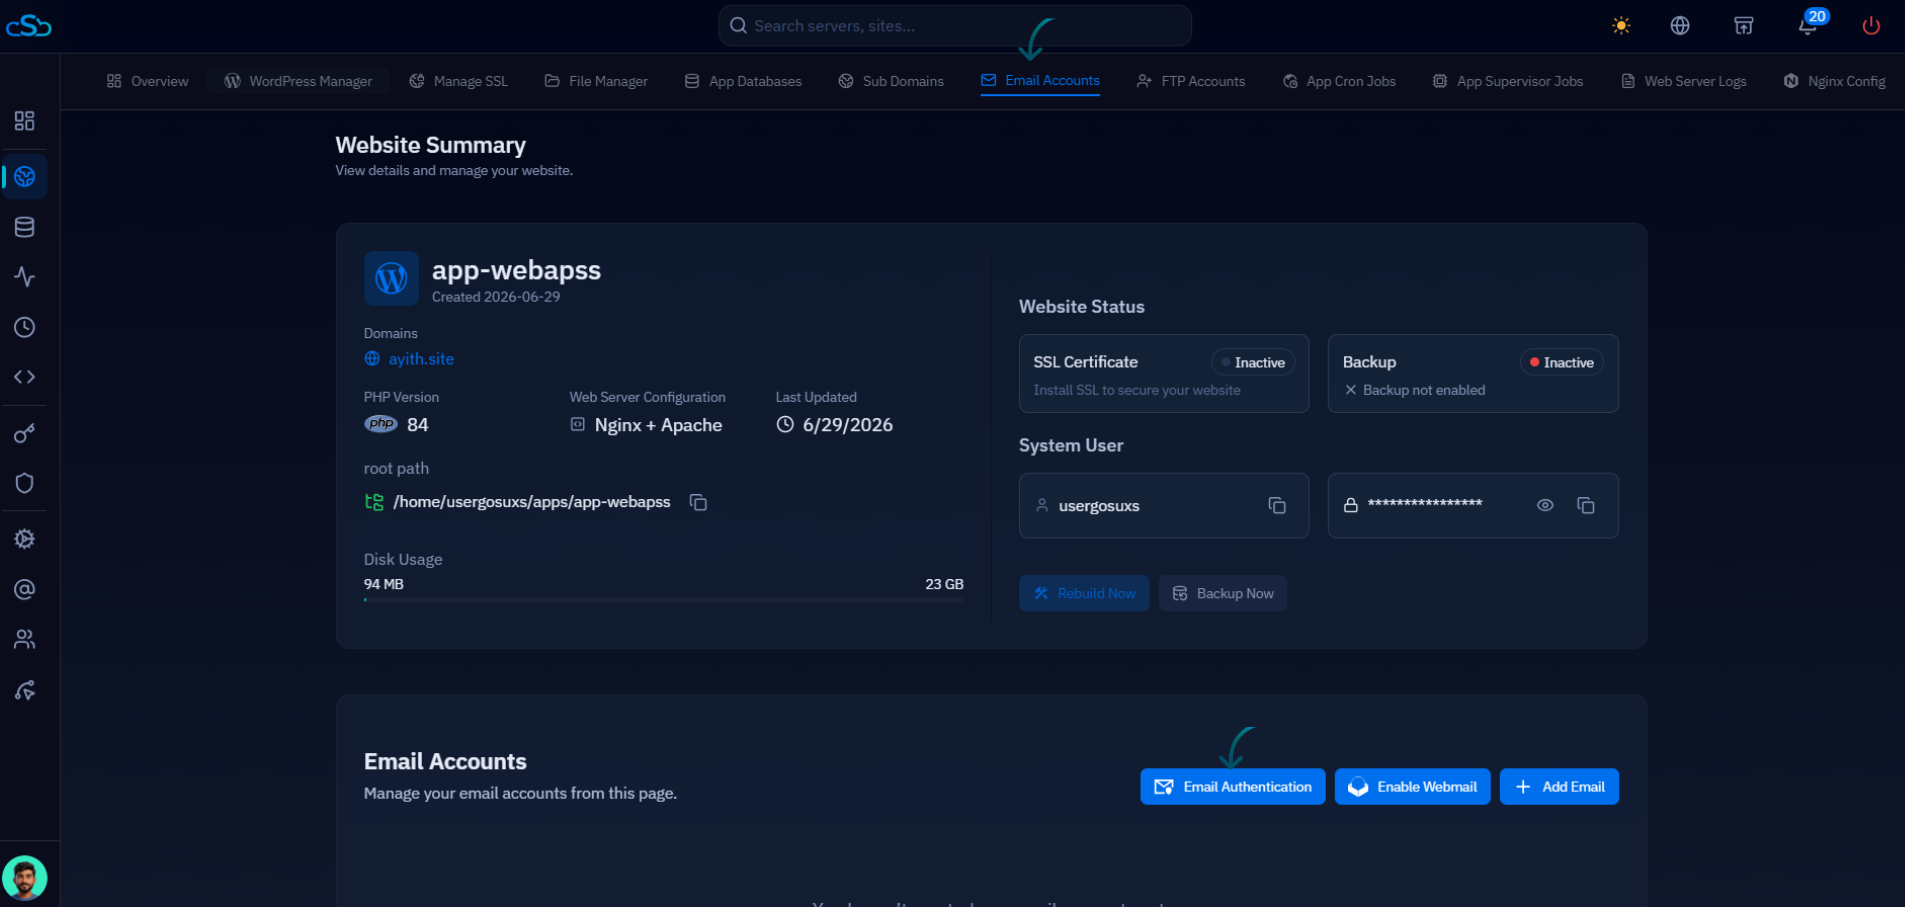Image resolution: width=1905 pixels, height=907 pixels.
Task: Reveal the system user password eye icon
Action: pyautogui.click(x=1545, y=505)
